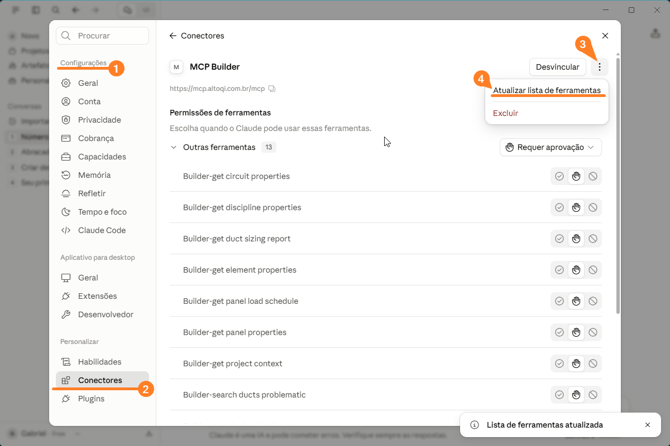Screen dimensions: 670x446
Task: Copy the MCP Builder URL with copy icon
Action: point(272,88)
